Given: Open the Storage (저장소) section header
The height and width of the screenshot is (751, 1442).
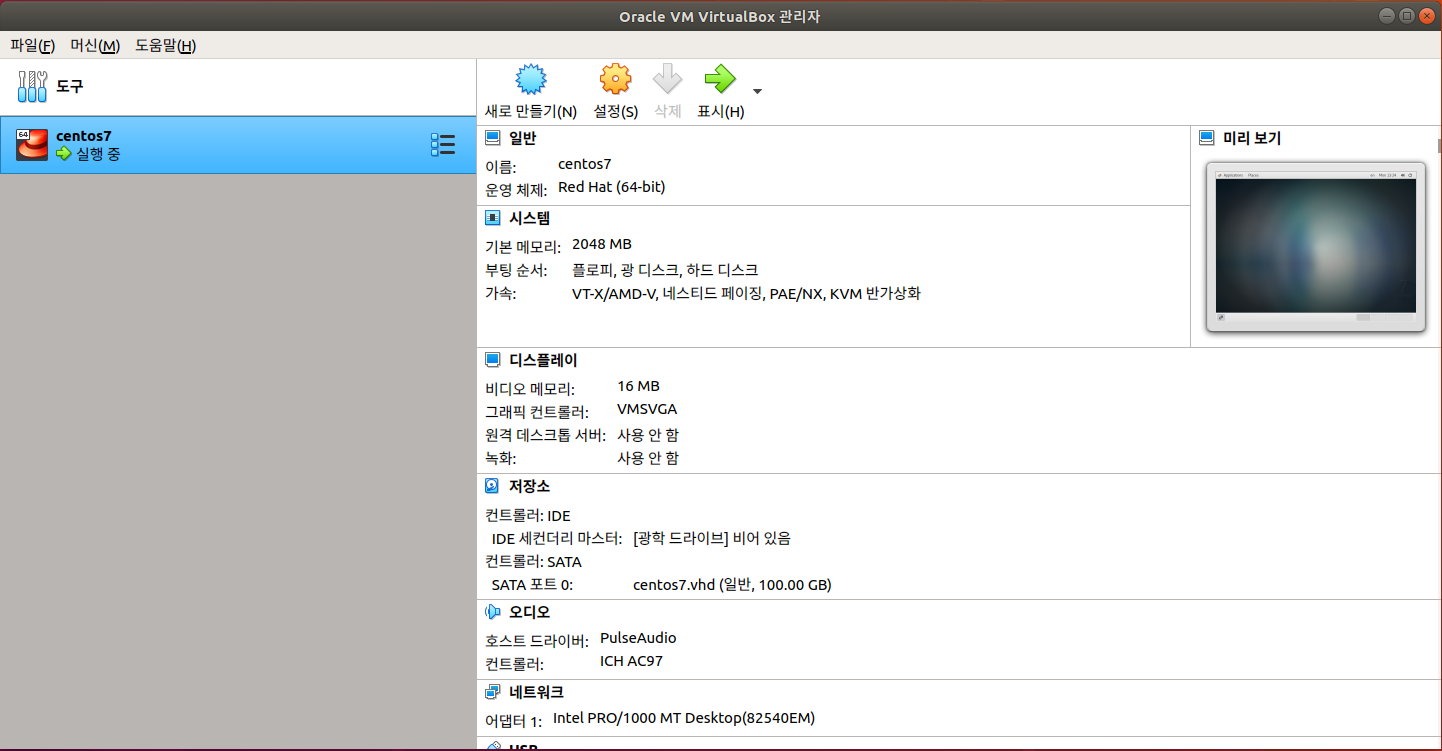Looking at the screenshot, I should click(x=529, y=486).
